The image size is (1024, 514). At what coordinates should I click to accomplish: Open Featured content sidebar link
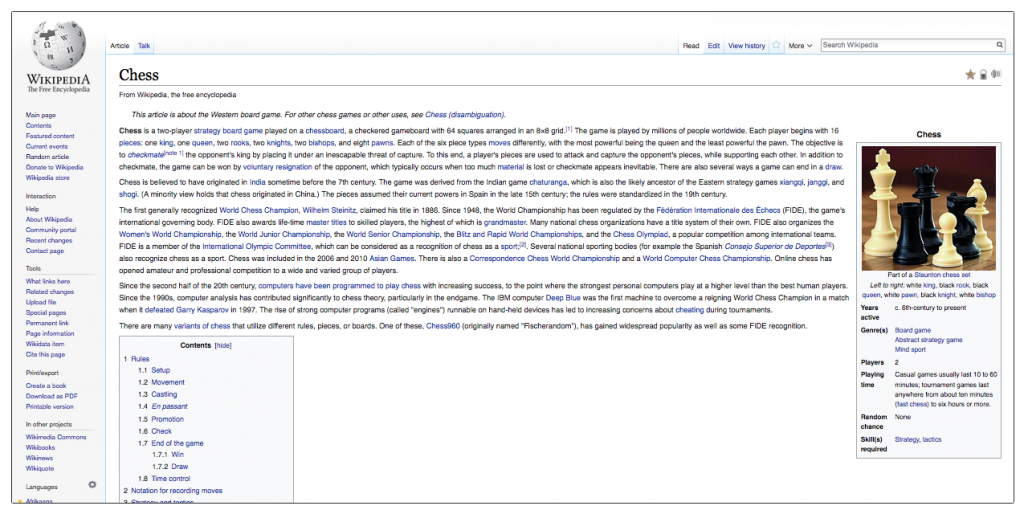pyautogui.click(x=50, y=136)
